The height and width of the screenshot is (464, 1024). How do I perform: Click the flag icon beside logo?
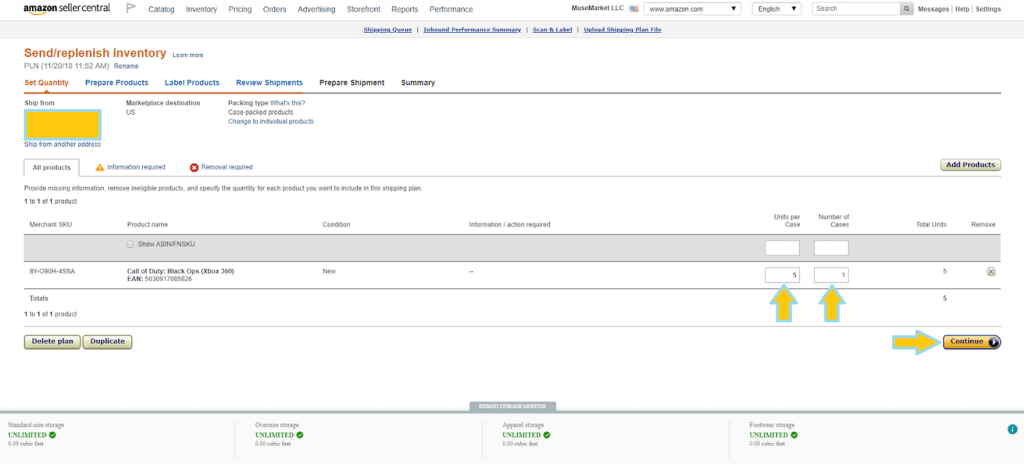pyautogui.click(x=131, y=9)
